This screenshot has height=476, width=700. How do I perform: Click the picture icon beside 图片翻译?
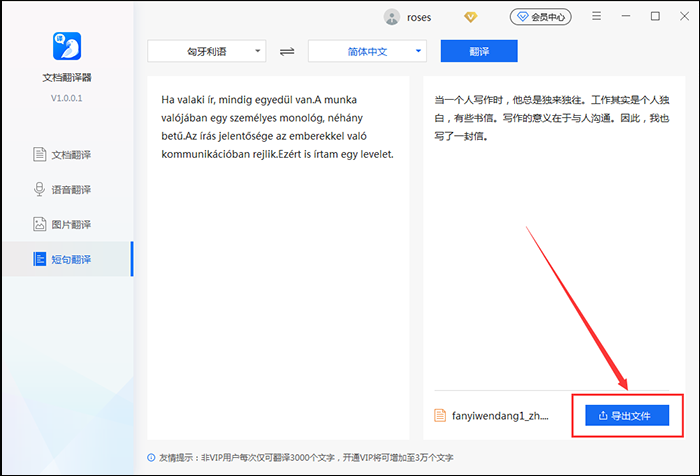pyautogui.click(x=39, y=224)
